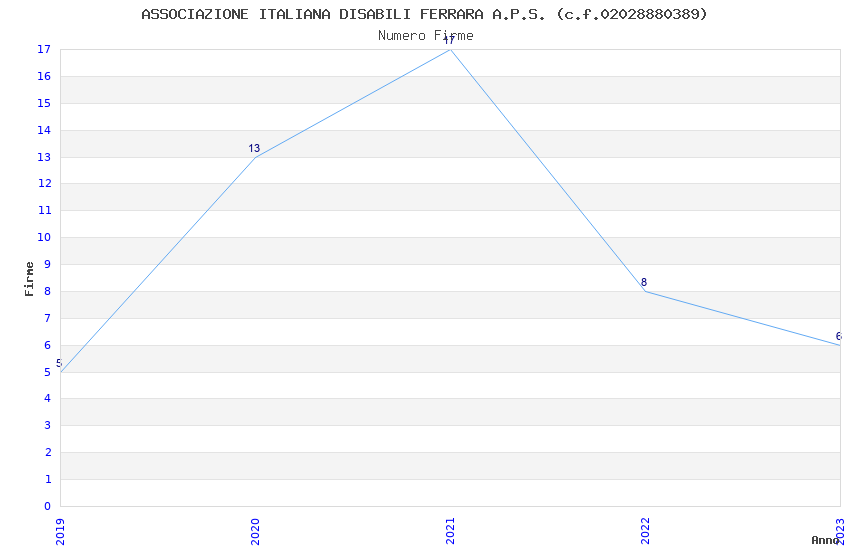Click the y-axis value 13
This screenshot has width=850, height=550.
[44, 157]
